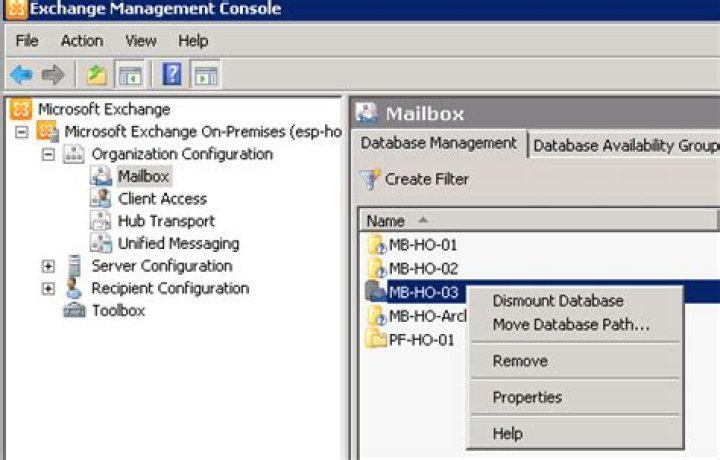Choose Dismount Database from context menu

557,301
